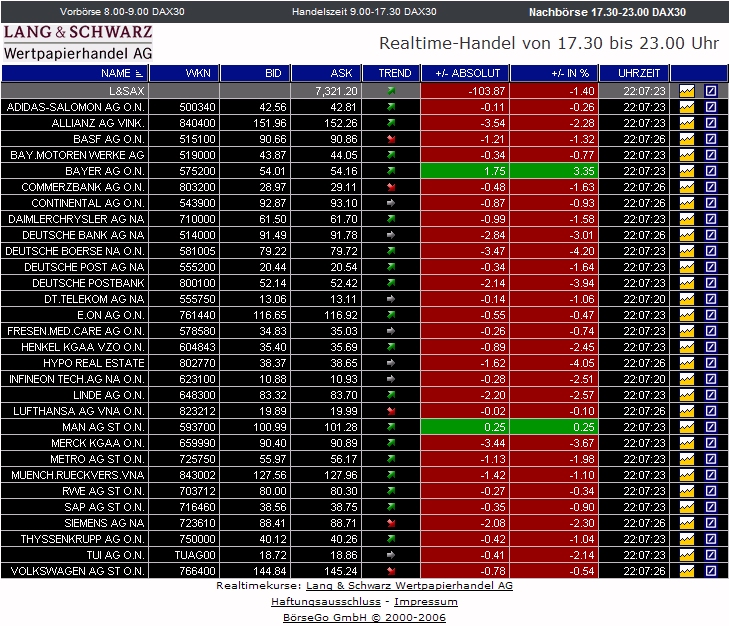Screen dimensions: 729x626
Task: Open chart icon for BAYER AG row
Action: [687, 171]
